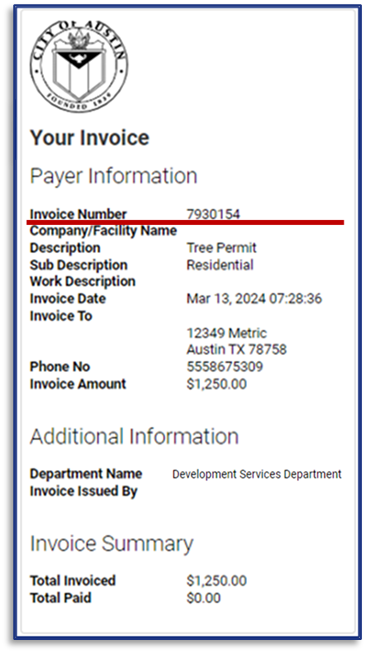This screenshot has width=366, height=653.
Task: Select the Total Invoiced value $1,250.00
Action: pyautogui.click(x=217, y=581)
